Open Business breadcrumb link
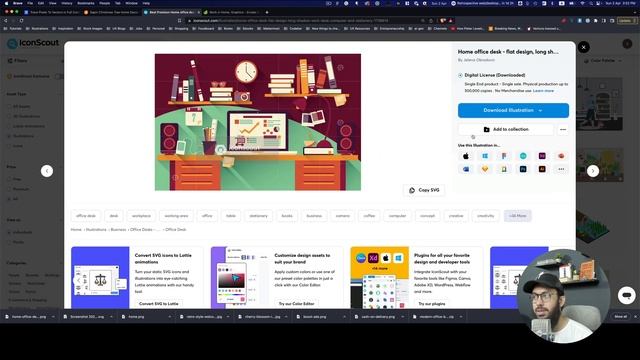Image resolution: width=640 pixels, height=360 pixels. 118,230
